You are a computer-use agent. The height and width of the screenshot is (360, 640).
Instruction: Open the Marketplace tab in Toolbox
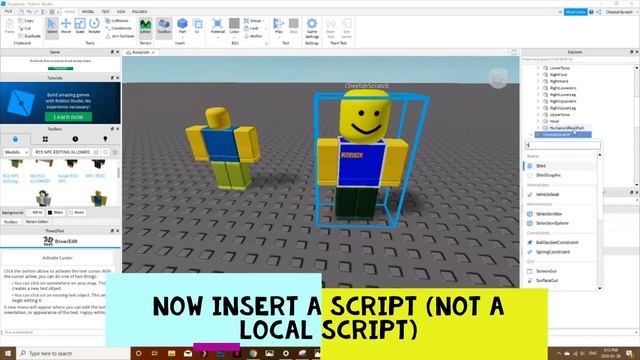(x=15, y=139)
